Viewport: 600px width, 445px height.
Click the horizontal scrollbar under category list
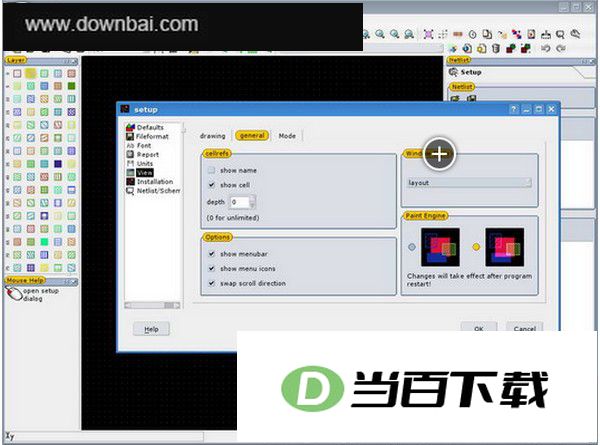click(x=152, y=305)
